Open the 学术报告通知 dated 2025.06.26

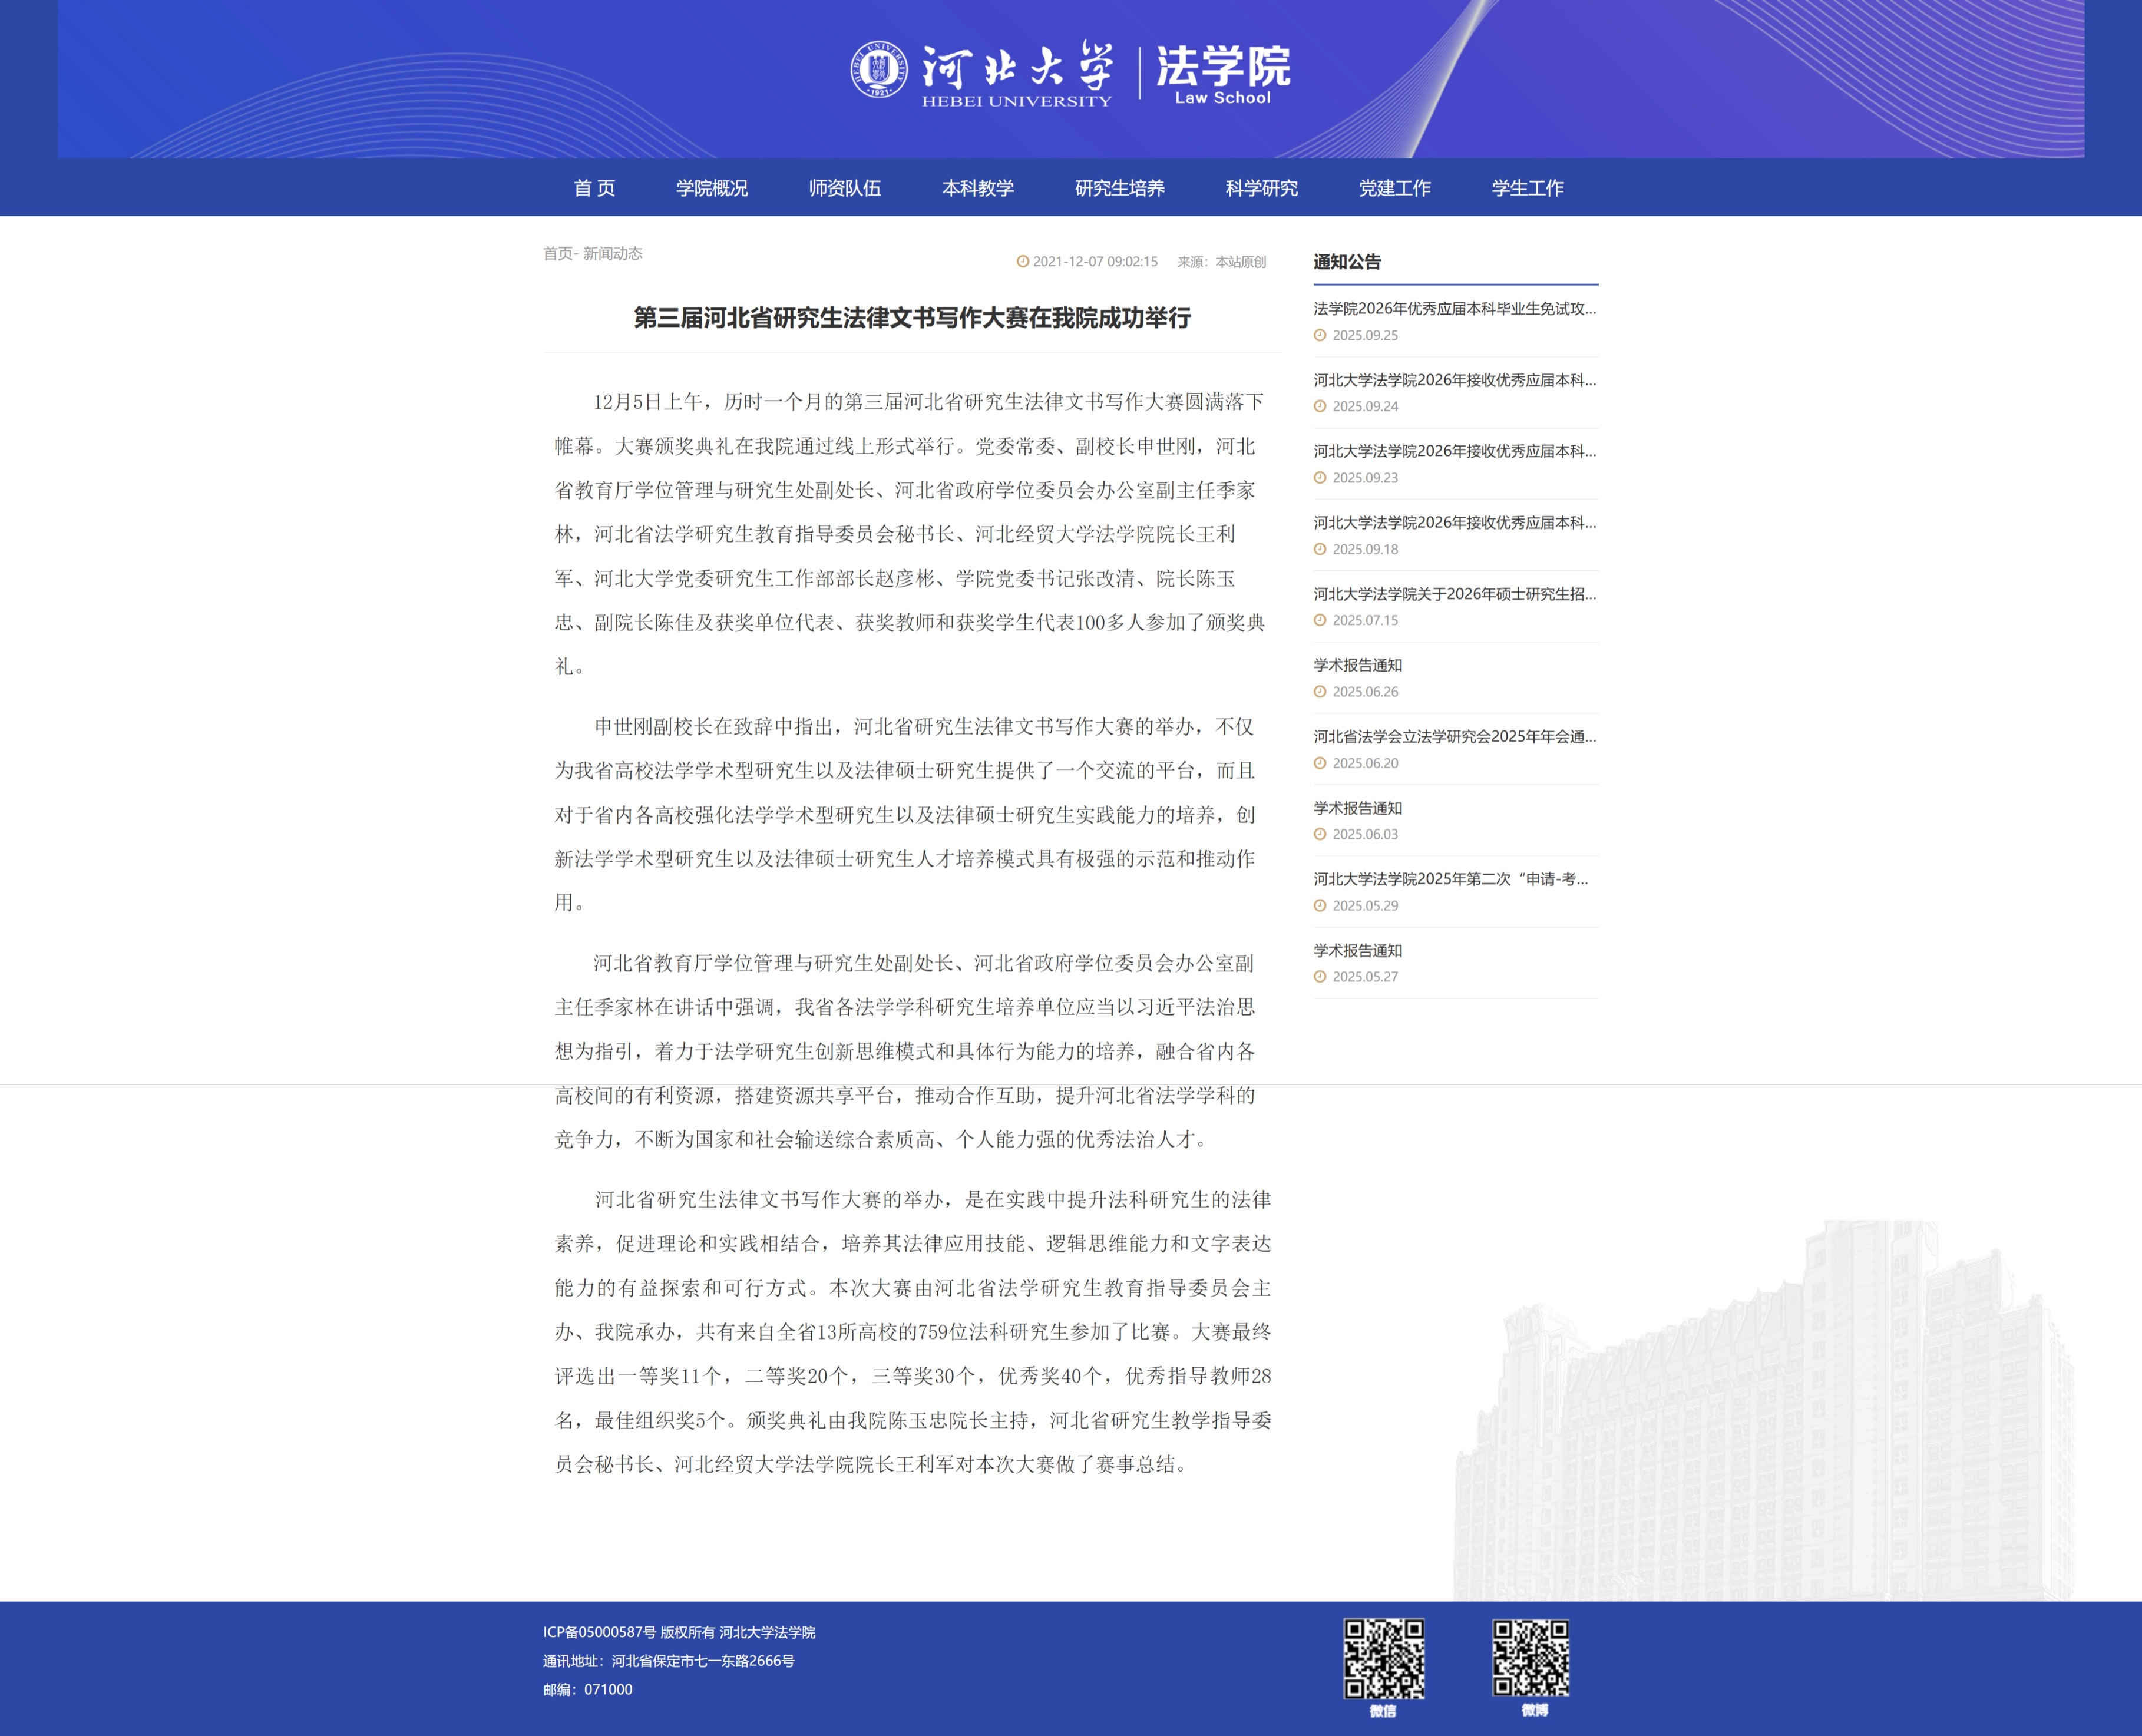(1357, 666)
